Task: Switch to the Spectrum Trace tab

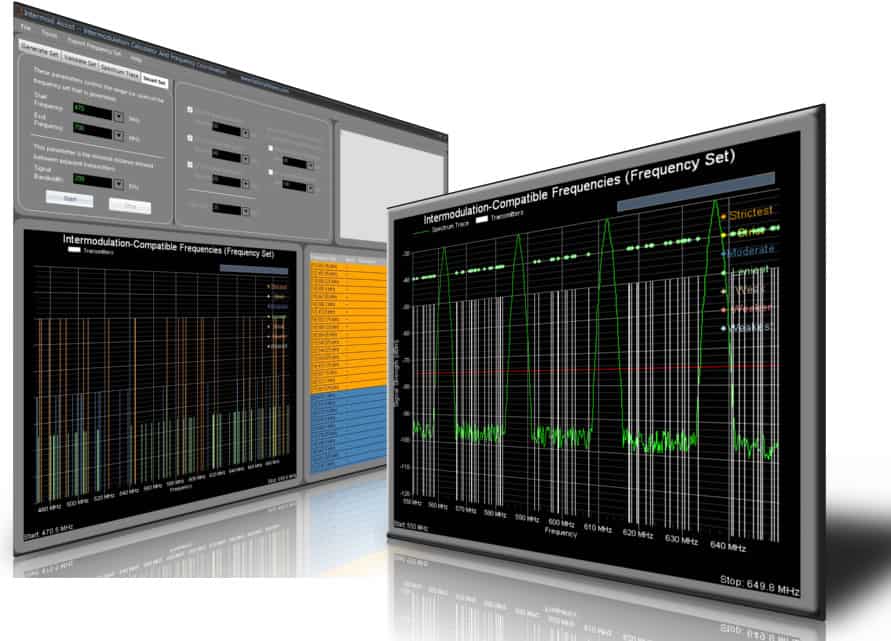Action: pos(120,72)
